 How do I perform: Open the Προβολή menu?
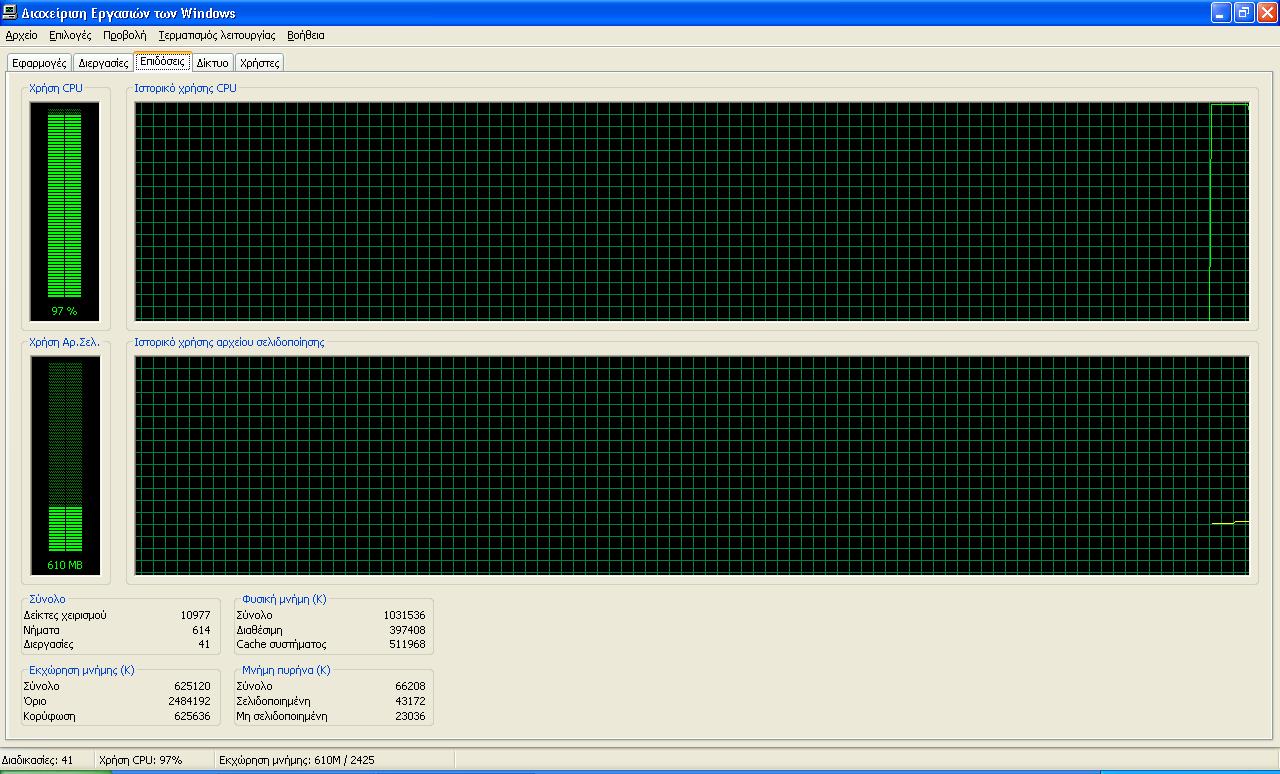pos(124,35)
